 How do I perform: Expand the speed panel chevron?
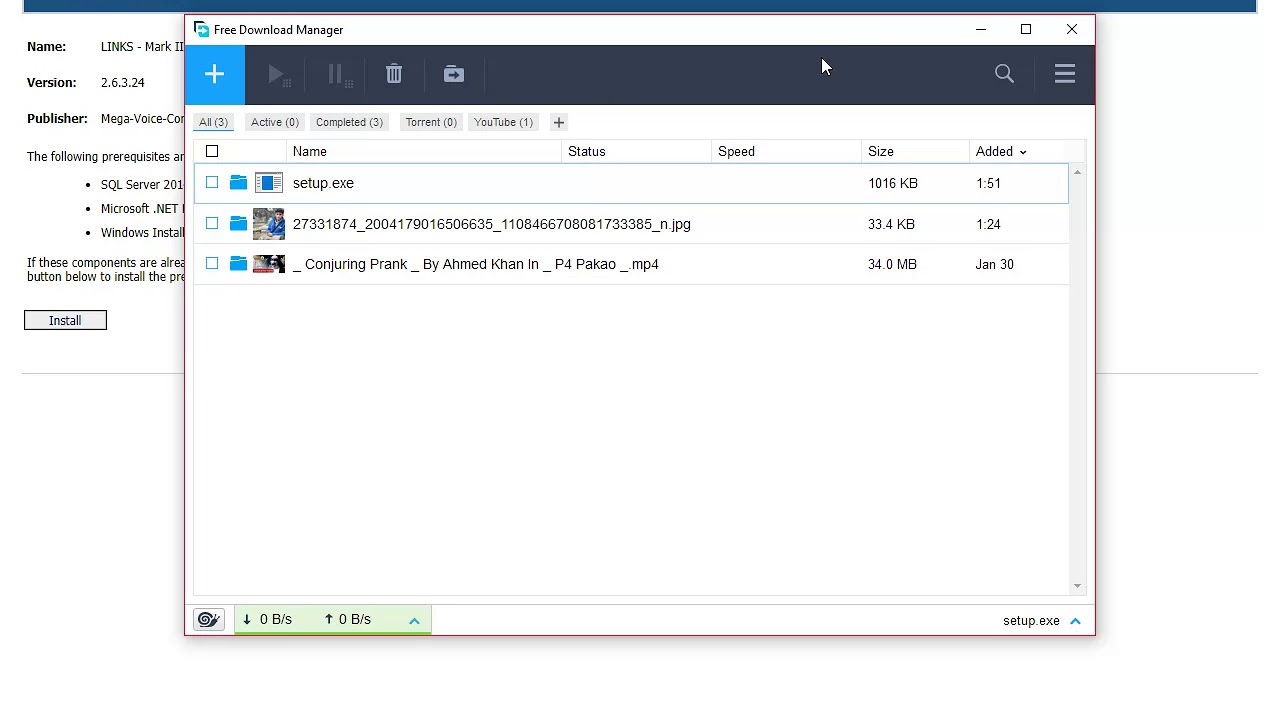click(x=414, y=621)
